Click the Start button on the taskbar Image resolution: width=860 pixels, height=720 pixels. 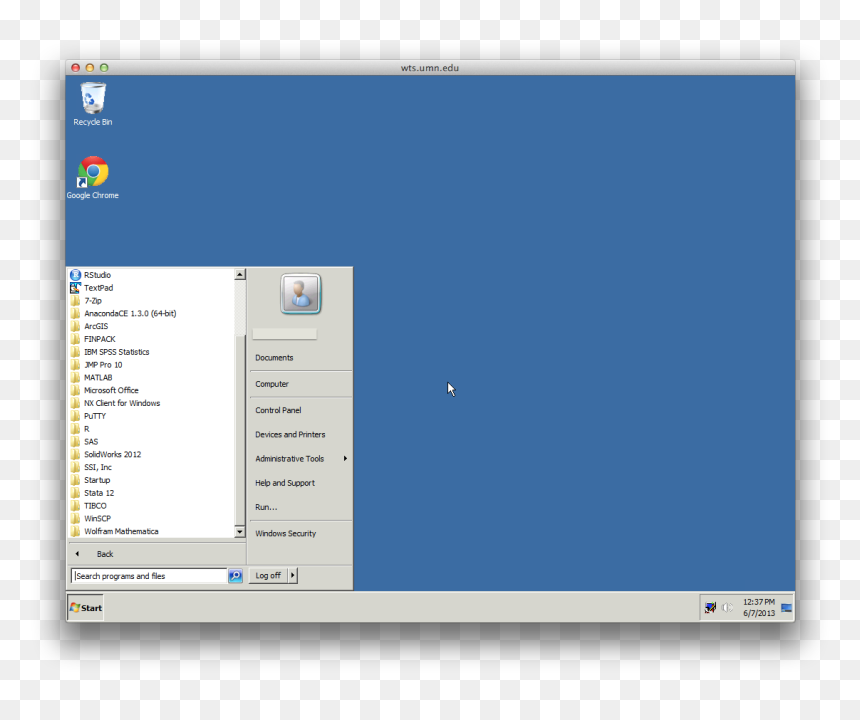pyautogui.click(x=86, y=608)
